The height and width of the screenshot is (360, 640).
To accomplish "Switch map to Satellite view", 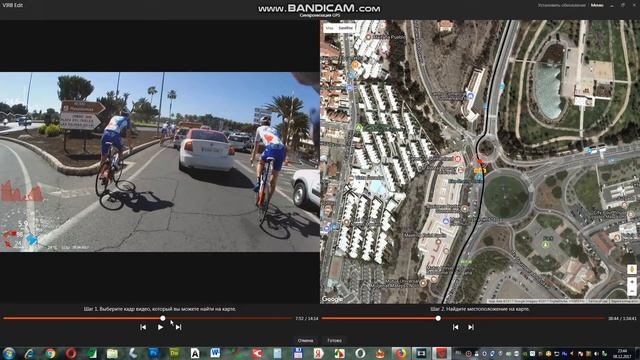I will pos(346,28).
